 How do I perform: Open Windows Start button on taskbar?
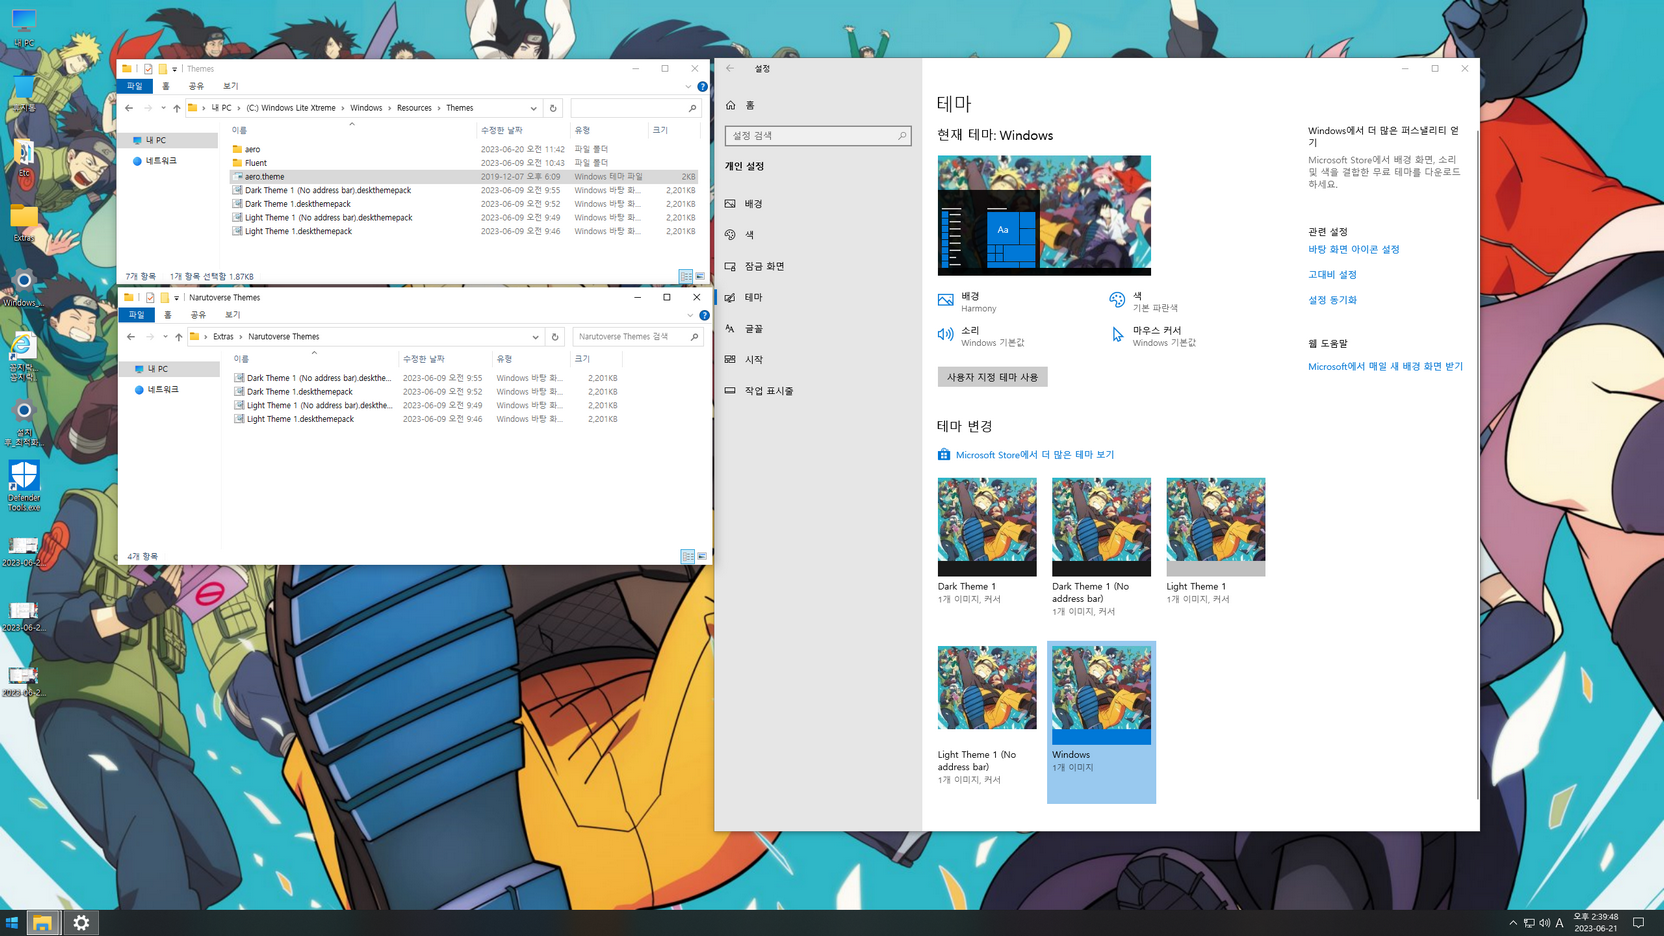[x=12, y=923]
